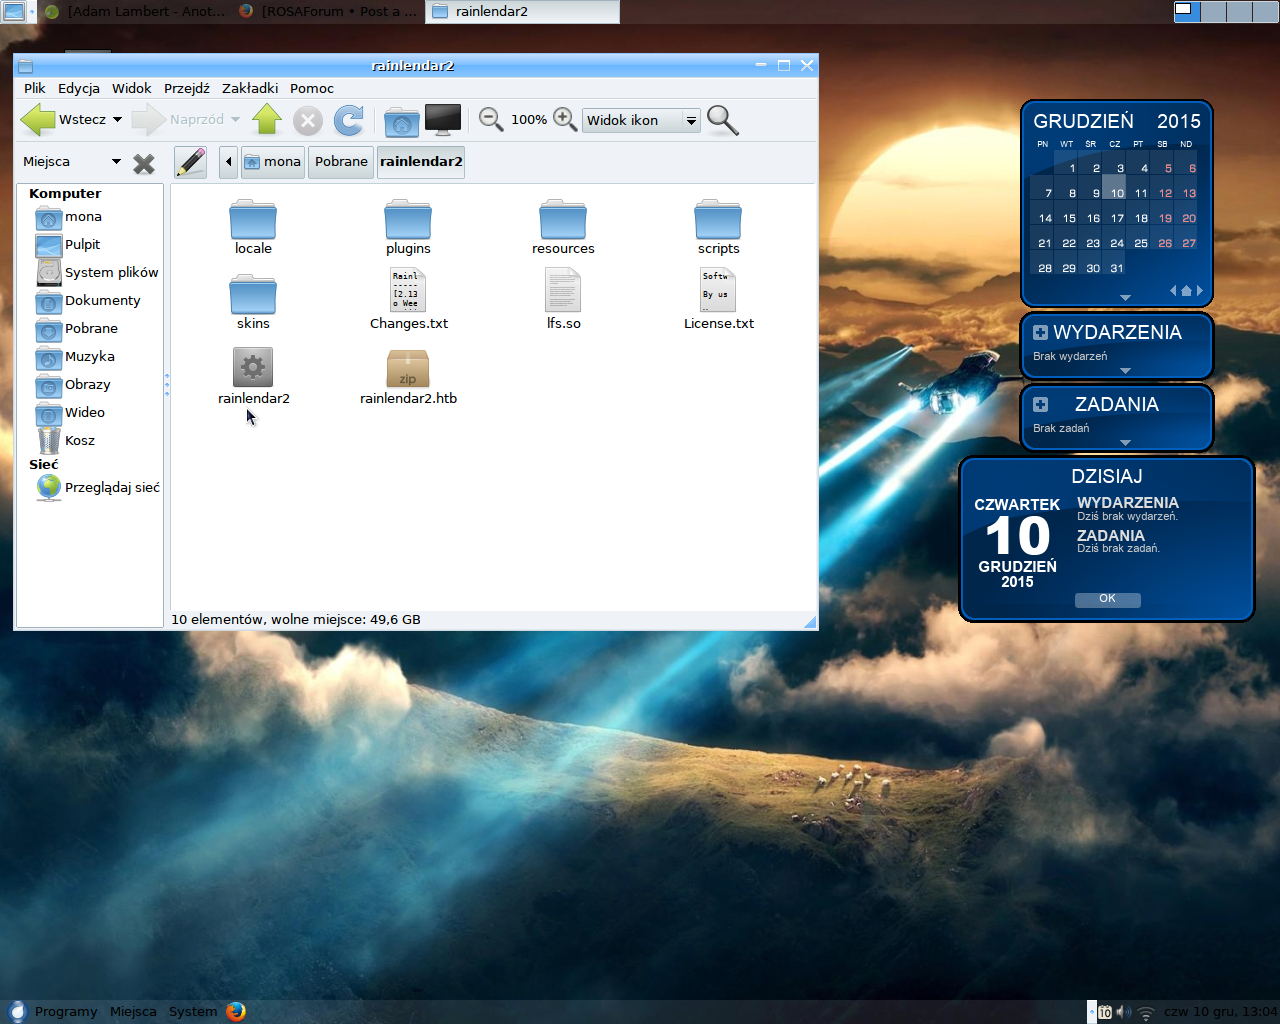Screen dimensions: 1280x1024
Task: Click the zoom out magnifier icon
Action: click(490, 120)
